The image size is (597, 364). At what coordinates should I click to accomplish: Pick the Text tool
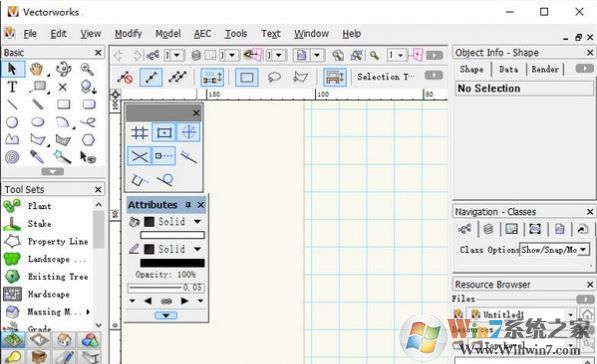pyautogui.click(x=12, y=87)
